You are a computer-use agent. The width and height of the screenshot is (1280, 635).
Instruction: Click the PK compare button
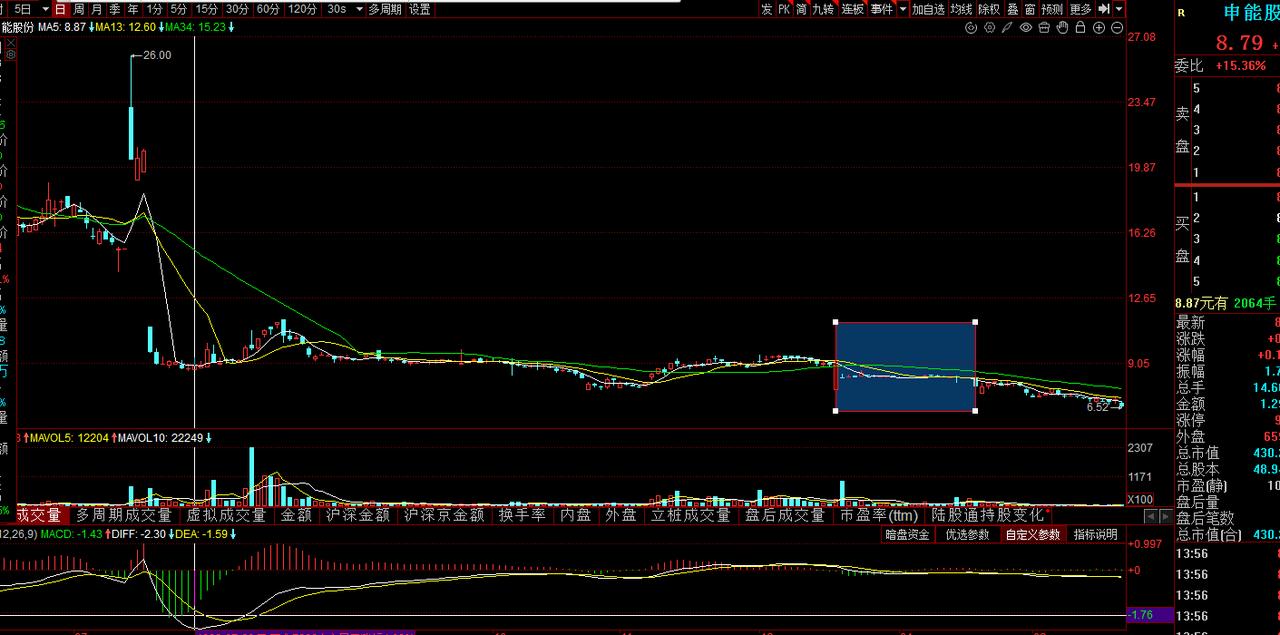[784, 9]
